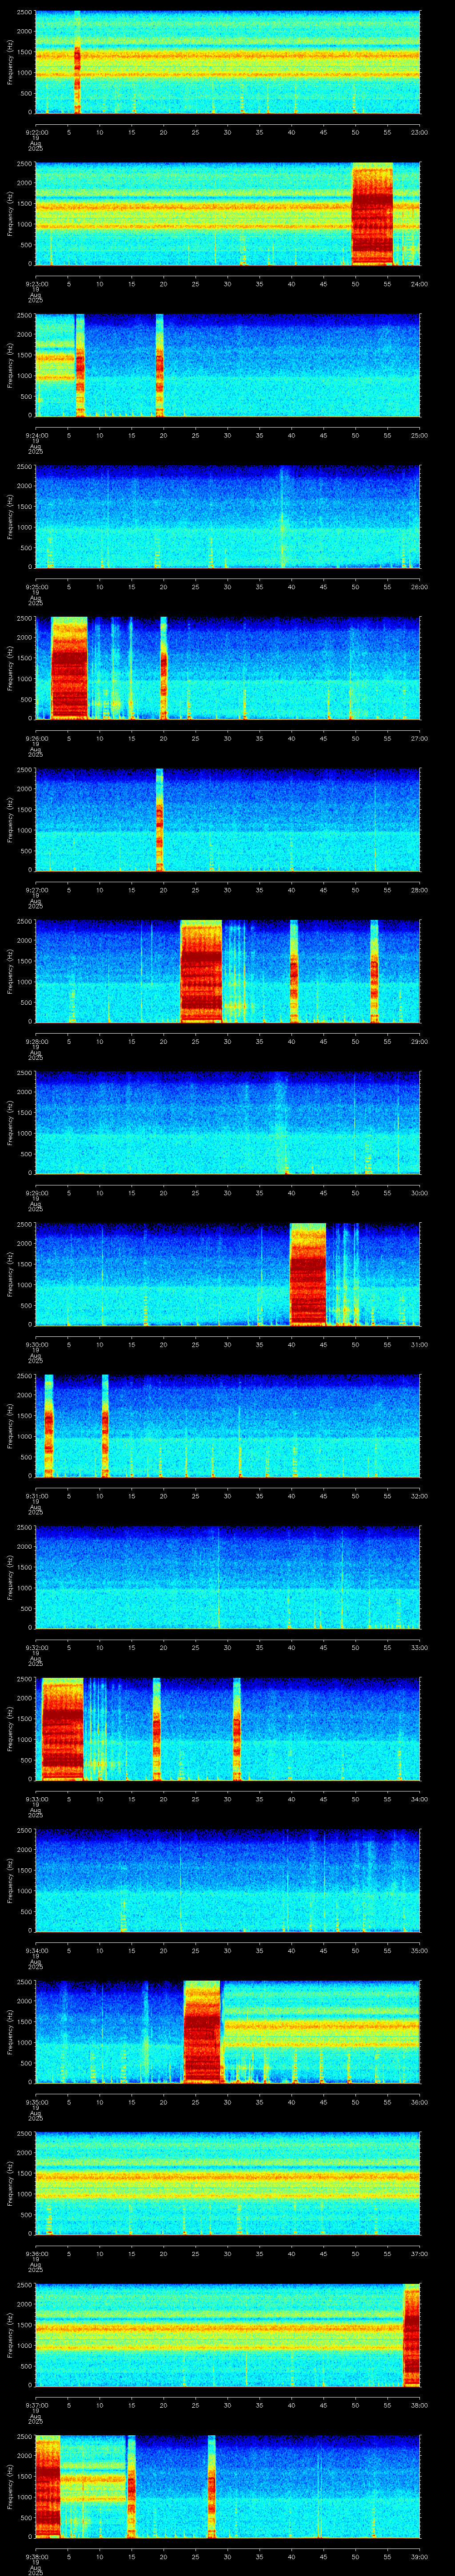
Task: Click the red broadband burst in the 9:23 panel
Action: click(x=373, y=214)
